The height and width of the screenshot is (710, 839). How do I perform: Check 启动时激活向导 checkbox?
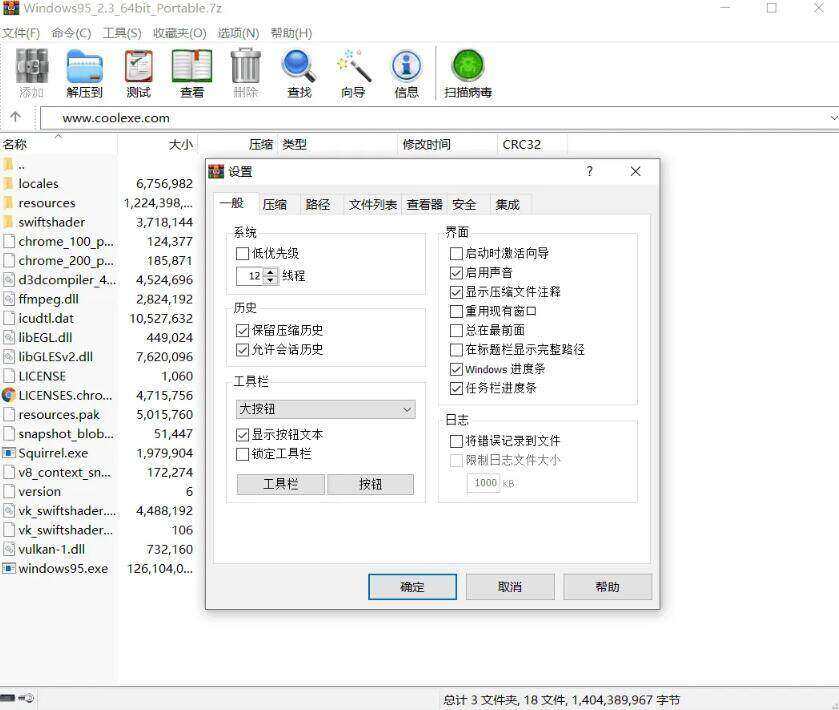[x=456, y=254]
